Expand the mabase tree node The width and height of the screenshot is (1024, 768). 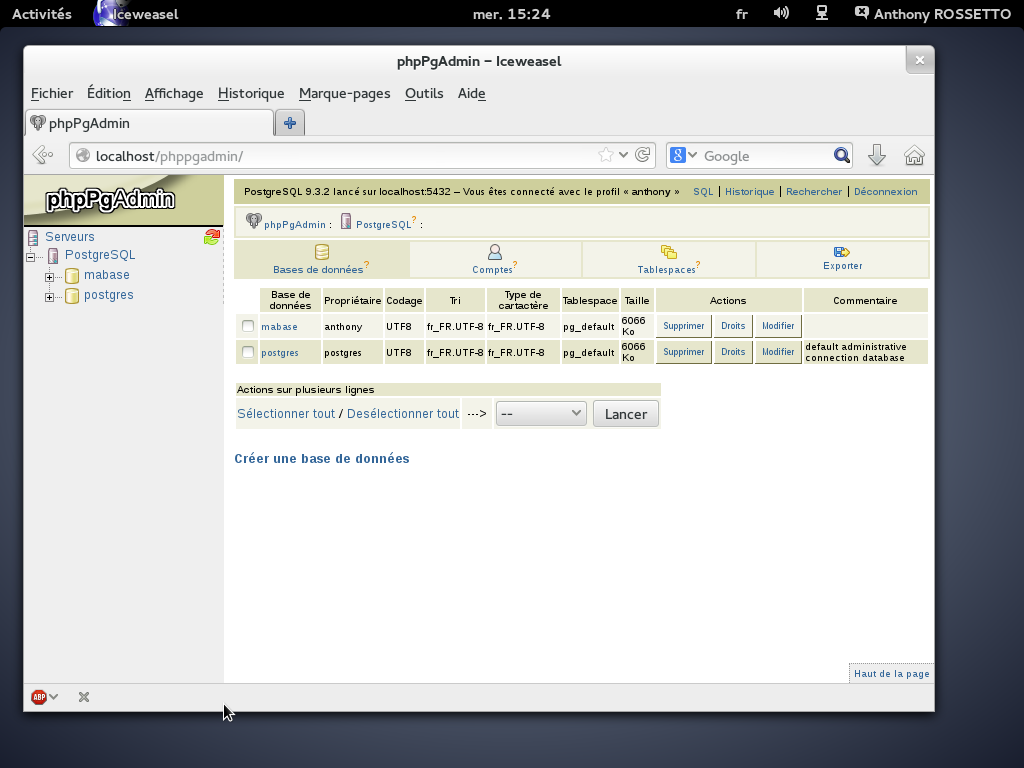click(50, 277)
